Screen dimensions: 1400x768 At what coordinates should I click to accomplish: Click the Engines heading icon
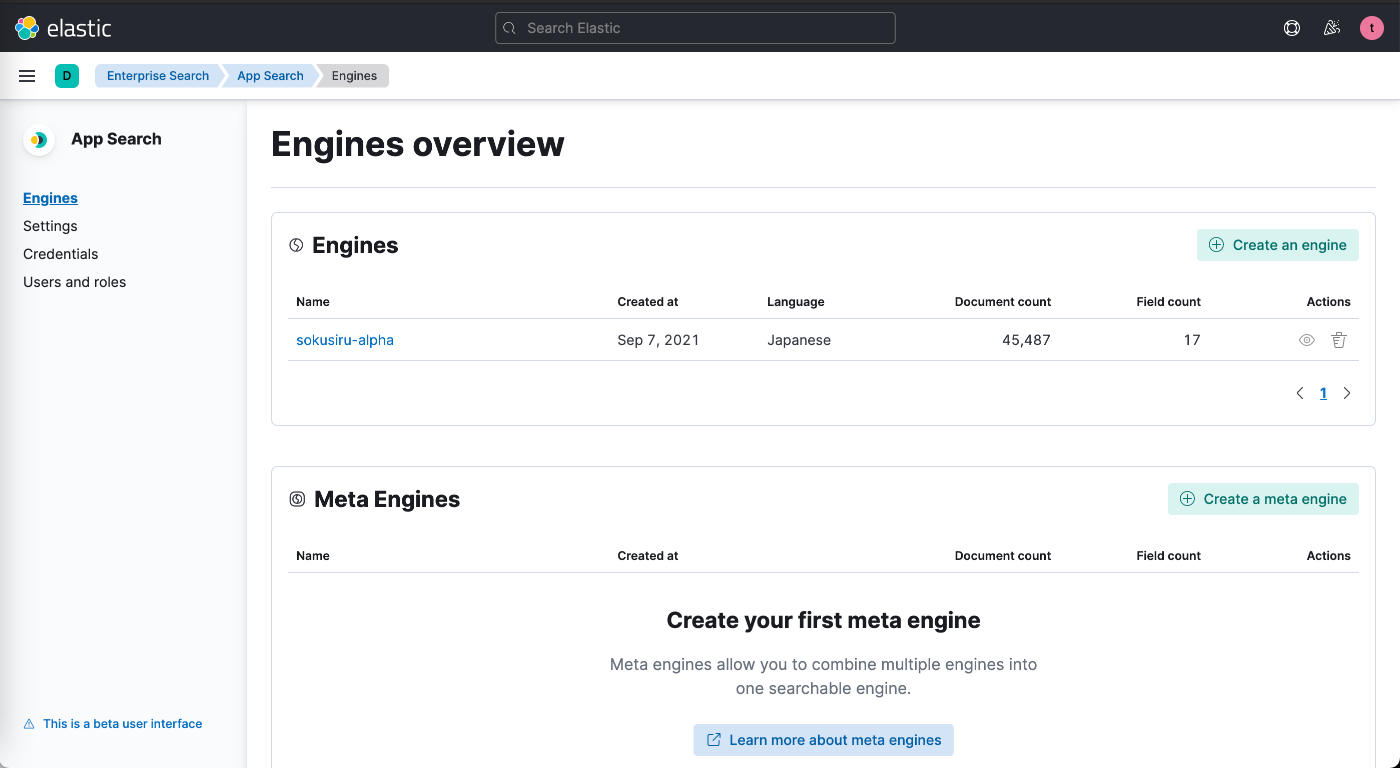click(x=296, y=245)
